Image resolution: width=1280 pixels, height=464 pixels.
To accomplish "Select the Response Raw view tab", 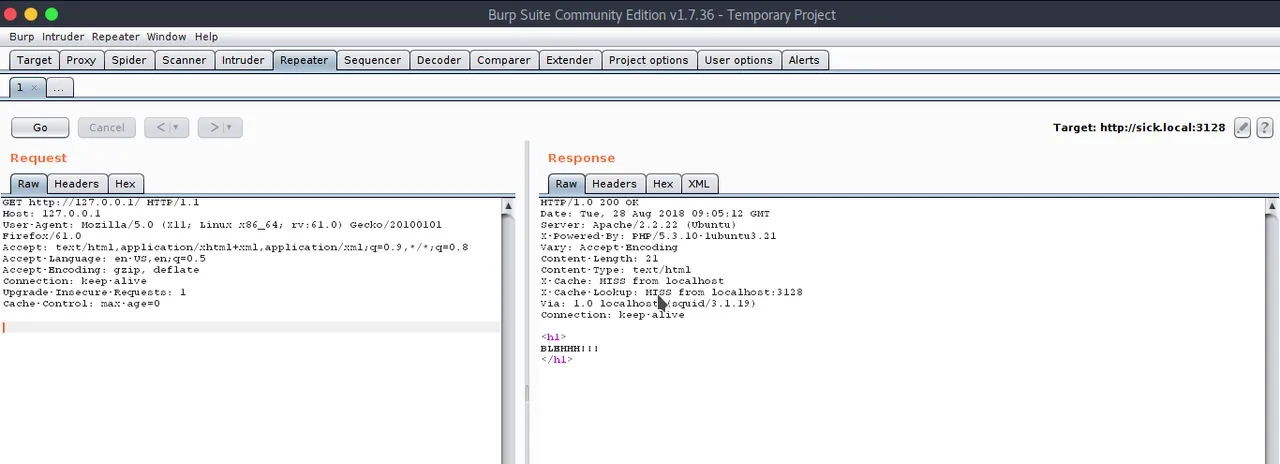I will (566, 184).
